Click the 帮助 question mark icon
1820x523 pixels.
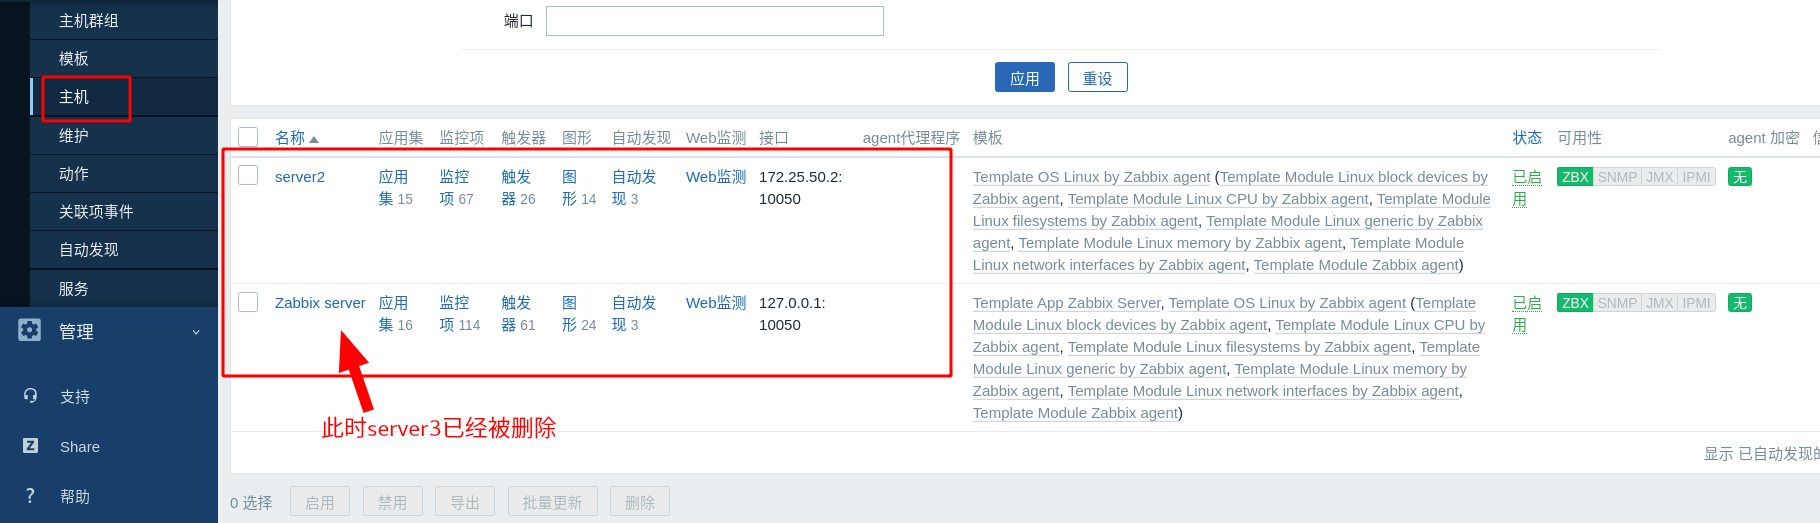[x=30, y=496]
